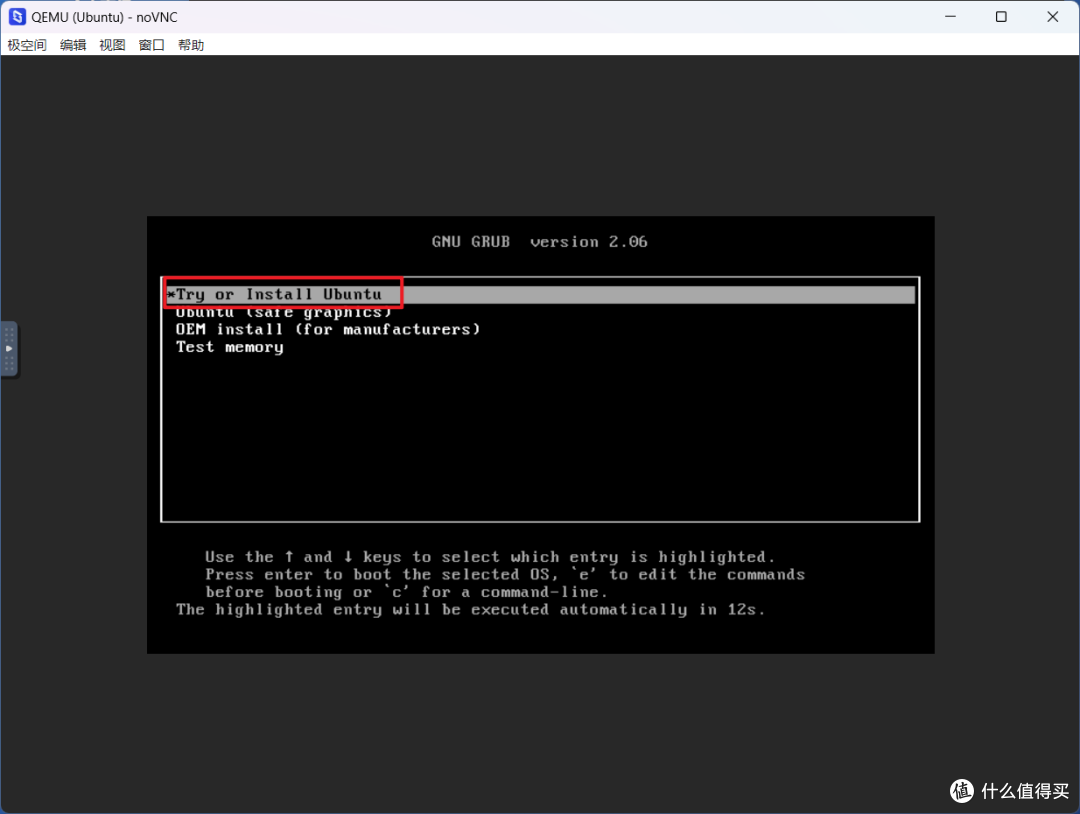
Task: Click the "executed automatically in 12s" countdown line
Action: click(470, 609)
